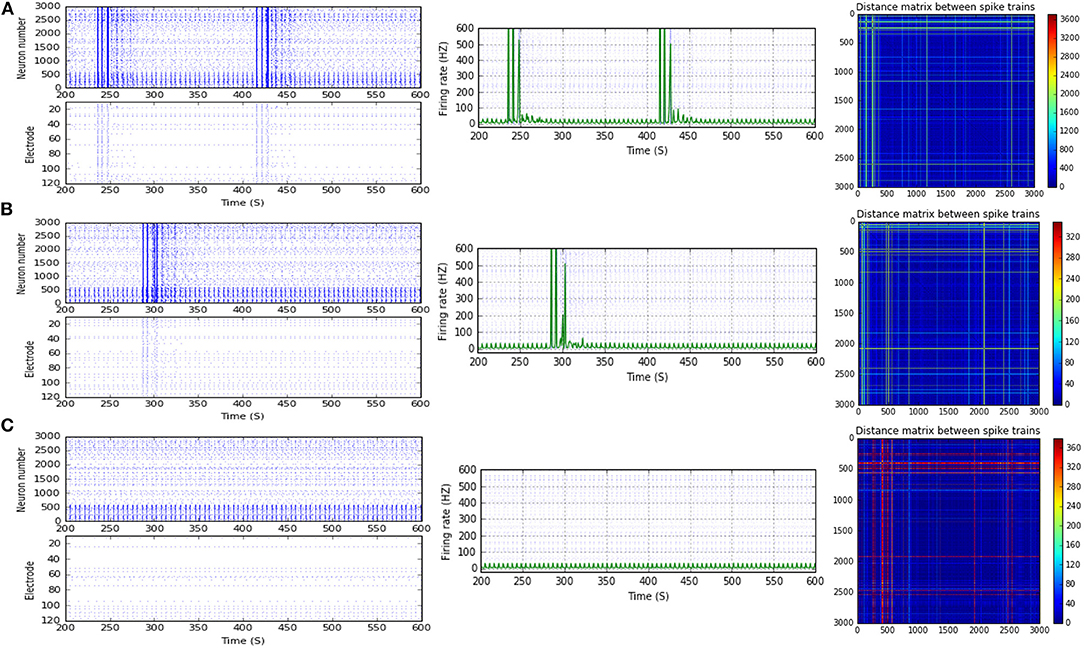The image size is (1084, 648).
Task: Click 'Neuron number' axis label in panel C
Action: tap(21, 479)
